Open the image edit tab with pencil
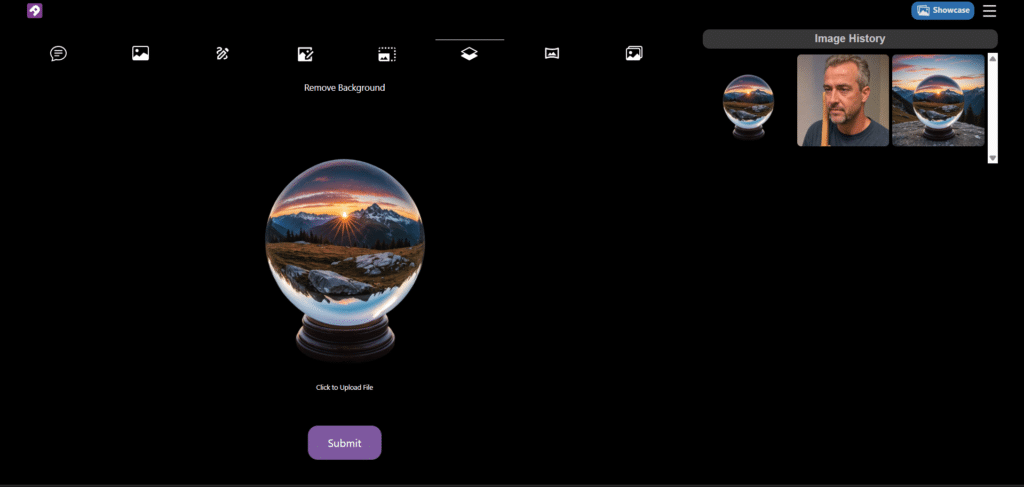1024x487 pixels. pyautogui.click(x=305, y=54)
